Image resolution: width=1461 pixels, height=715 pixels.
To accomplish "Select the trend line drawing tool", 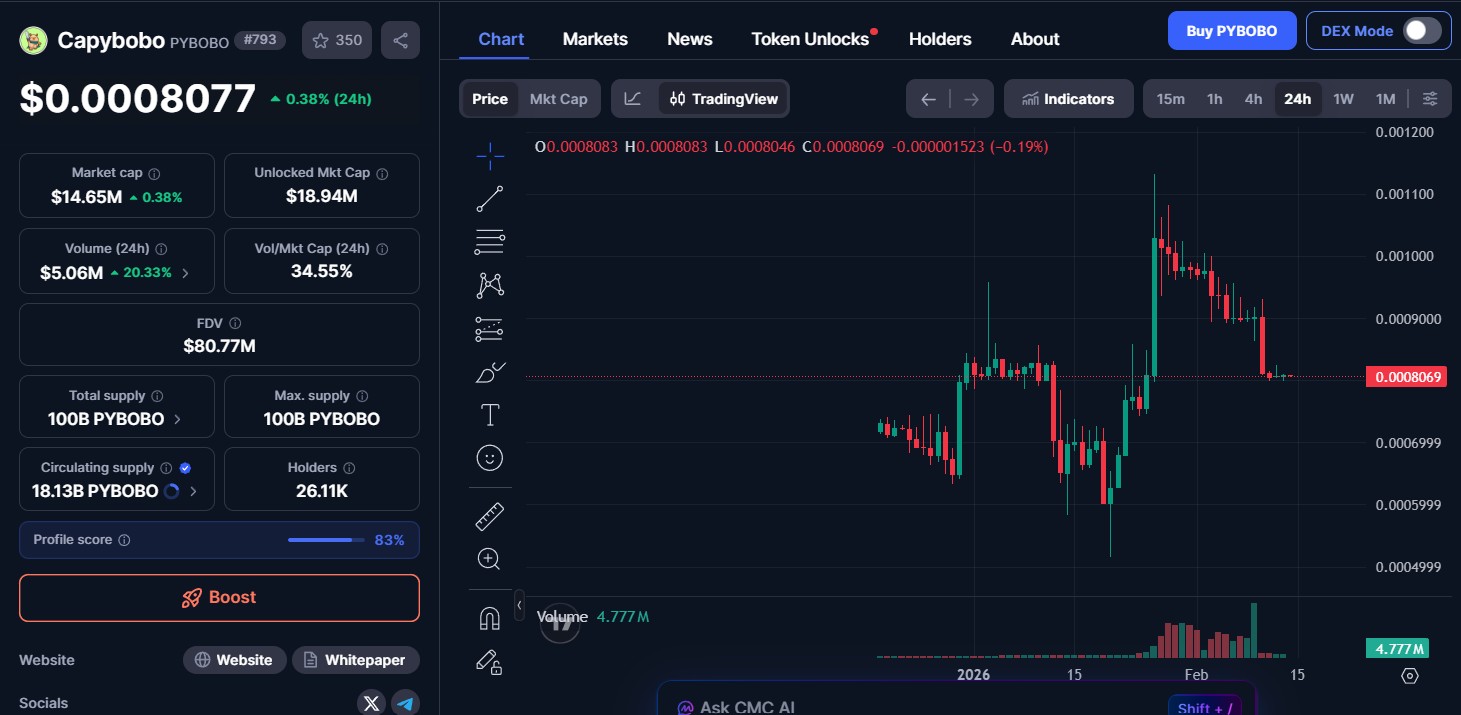I will pyautogui.click(x=490, y=198).
